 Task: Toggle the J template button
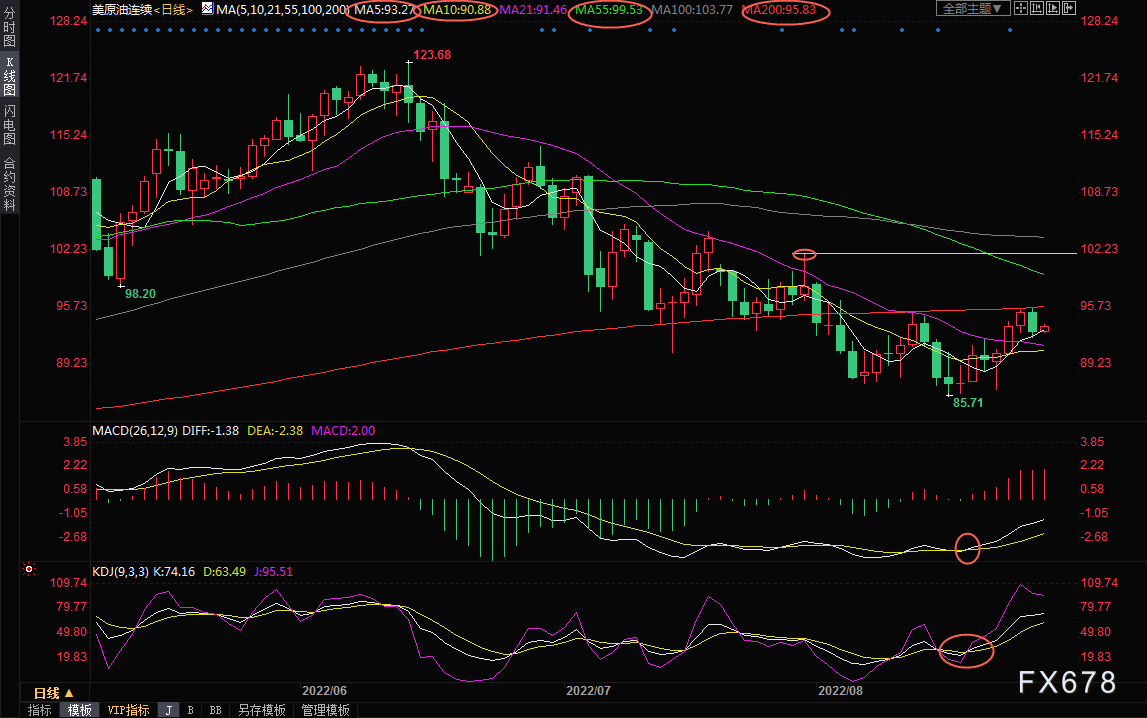coord(168,710)
